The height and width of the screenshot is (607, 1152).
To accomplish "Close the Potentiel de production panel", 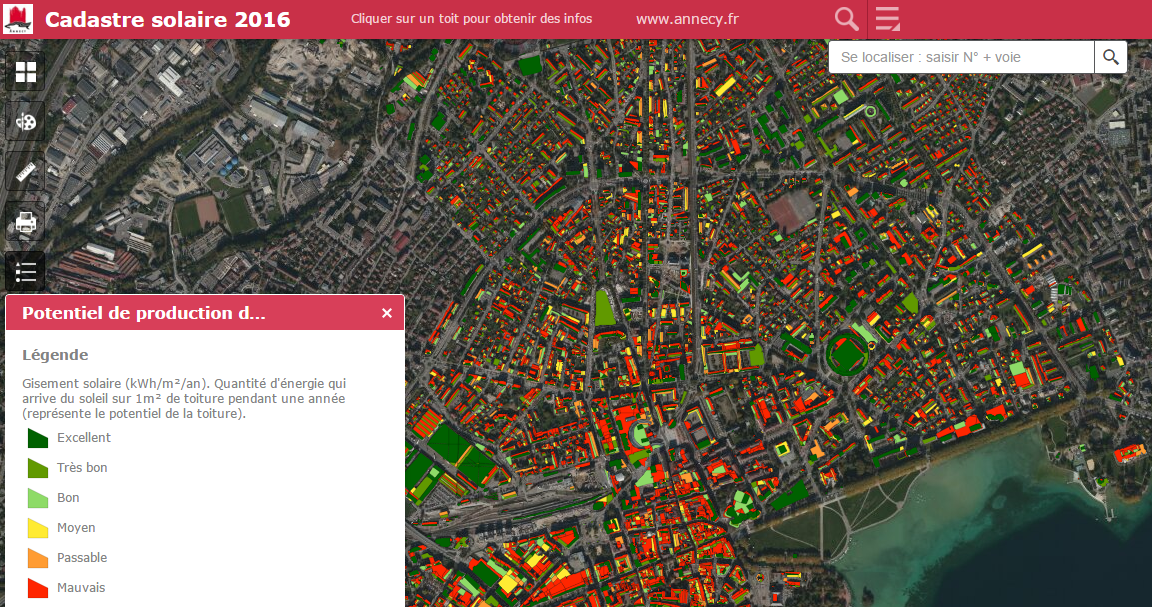I will click(x=387, y=313).
